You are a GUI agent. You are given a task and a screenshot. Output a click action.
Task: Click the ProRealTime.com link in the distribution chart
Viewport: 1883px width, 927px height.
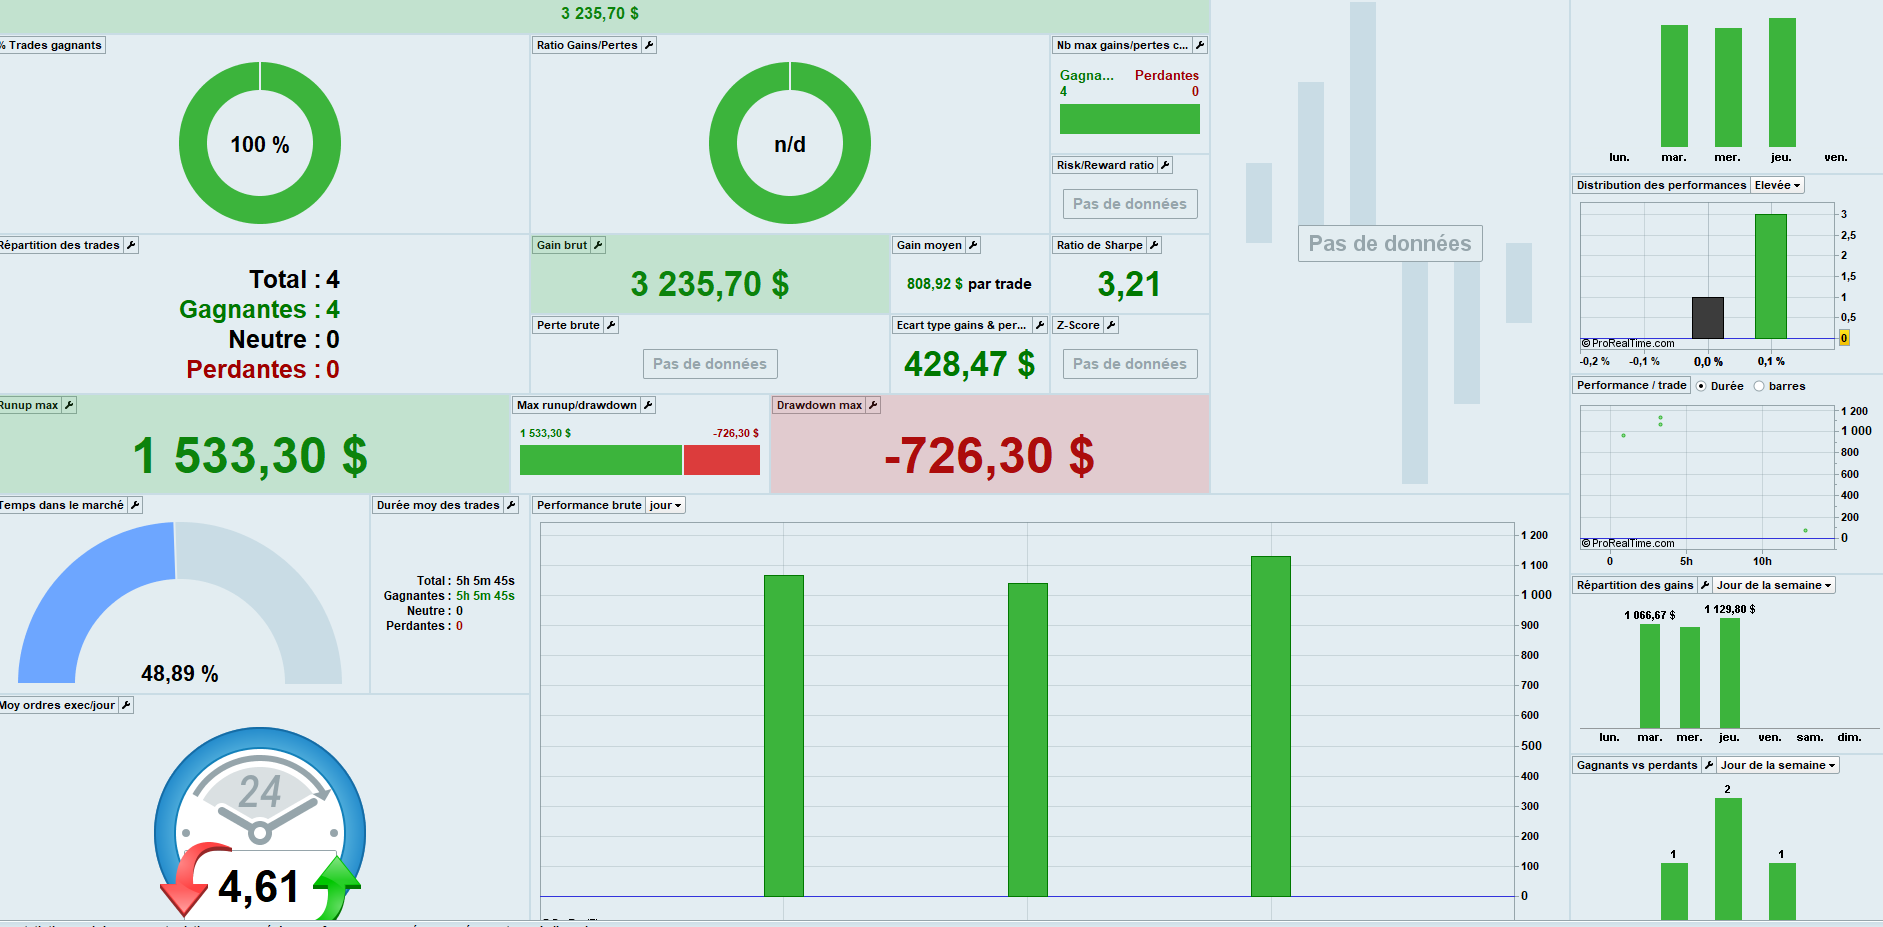tap(1628, 343)
